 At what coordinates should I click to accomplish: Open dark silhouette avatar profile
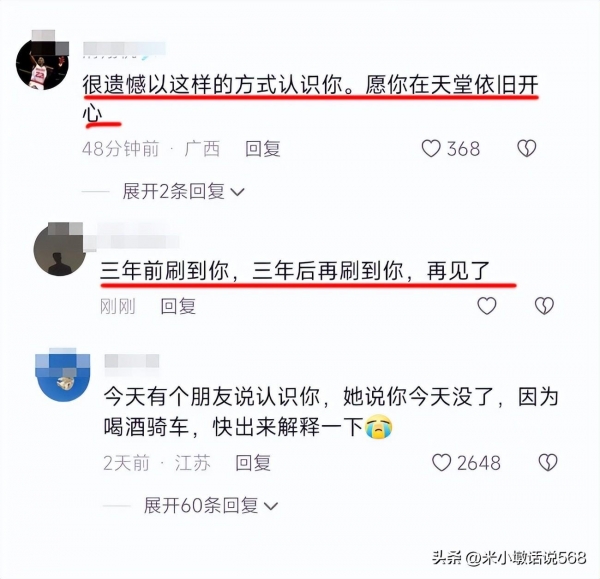coord(60,249)
